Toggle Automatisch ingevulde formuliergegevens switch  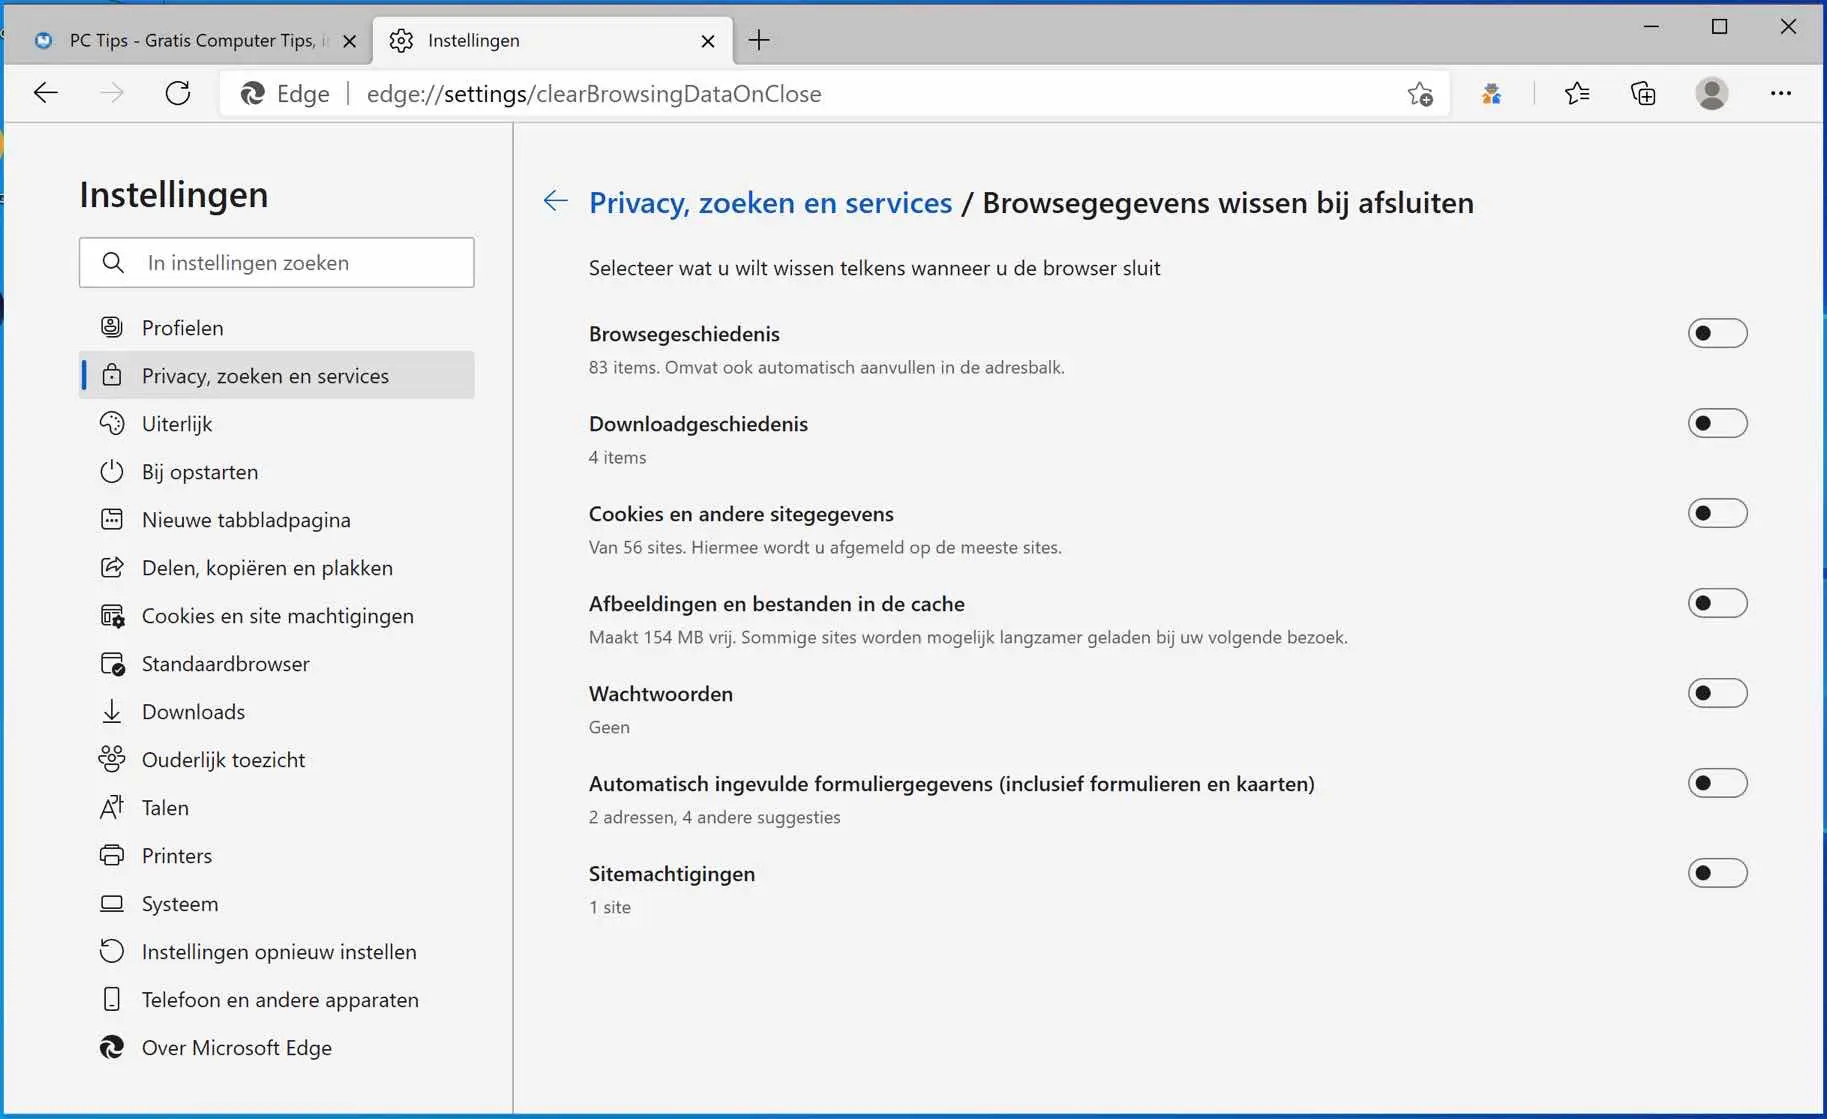1717,783
